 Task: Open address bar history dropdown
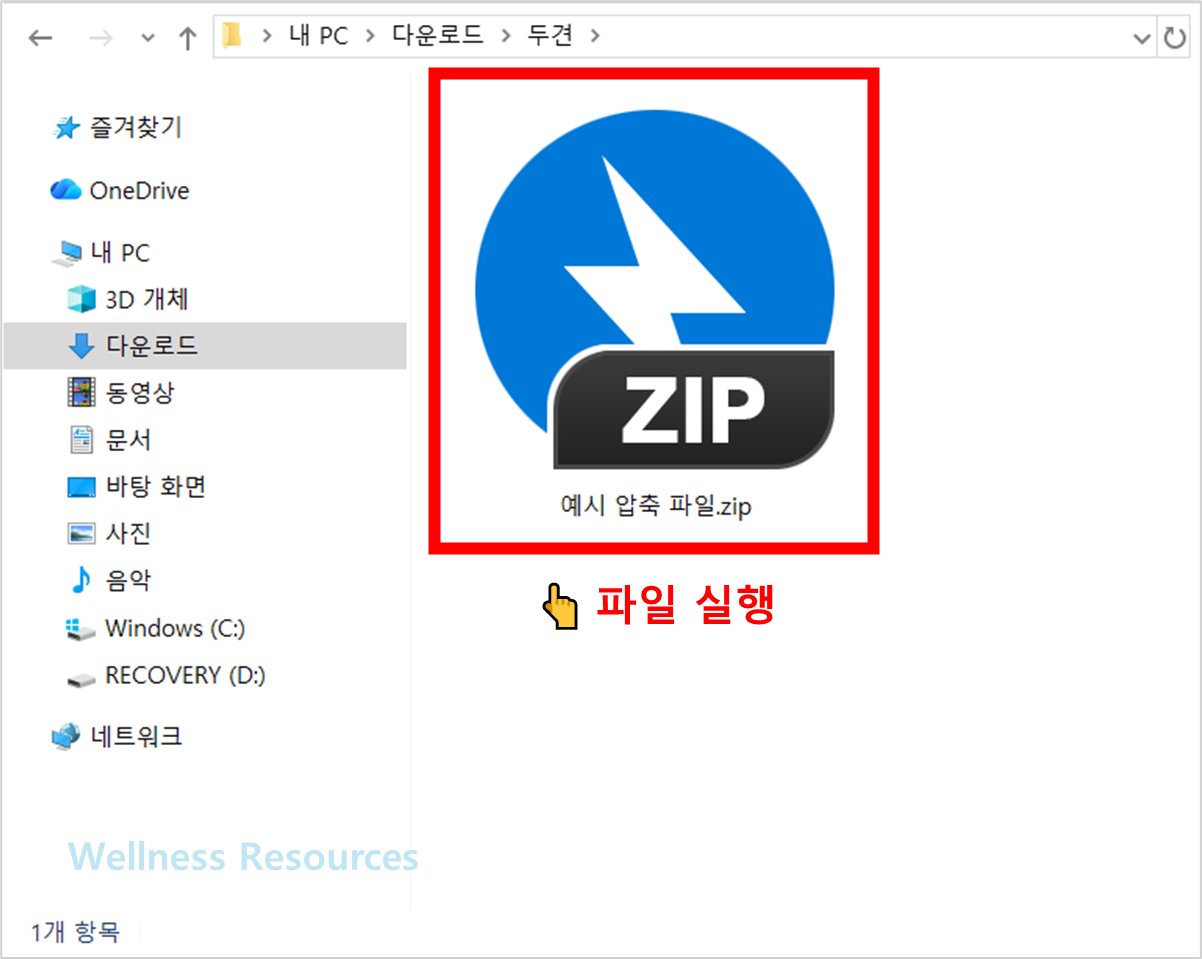pyautogui.click(x=1142, y=39)
